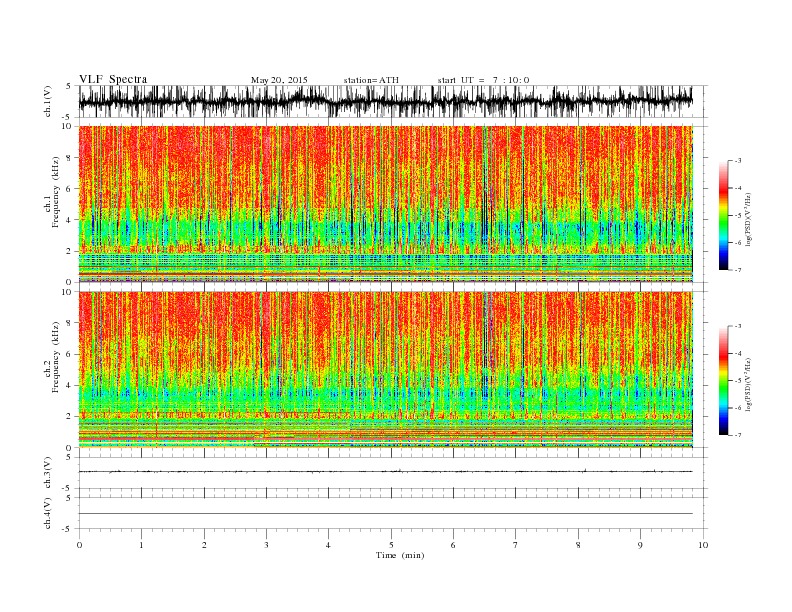
Task: Click the ch.1 spectrogram color bar
Action: click(724, 215)
